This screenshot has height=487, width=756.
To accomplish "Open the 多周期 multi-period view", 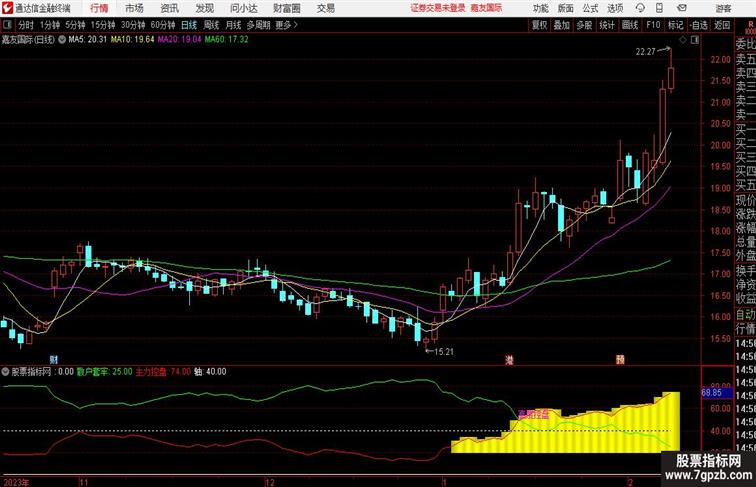I will click(259, 25).
